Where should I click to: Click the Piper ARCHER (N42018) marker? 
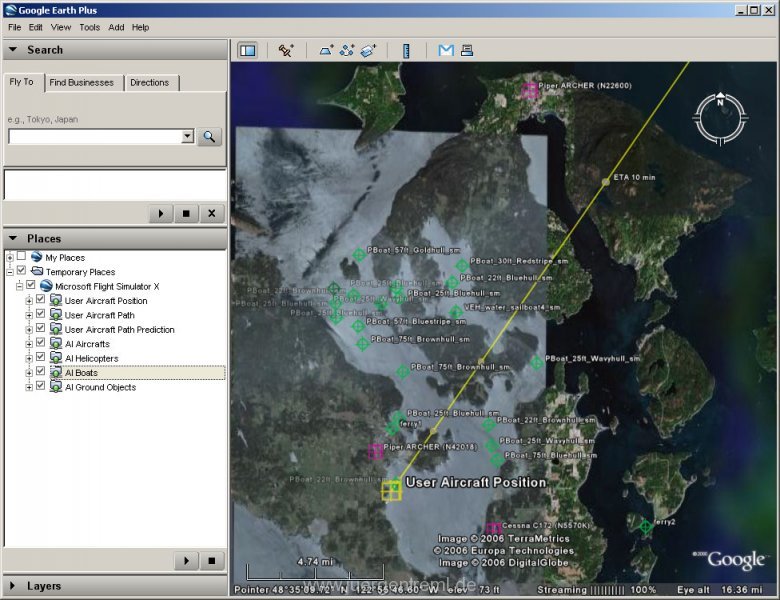[376, 451]
